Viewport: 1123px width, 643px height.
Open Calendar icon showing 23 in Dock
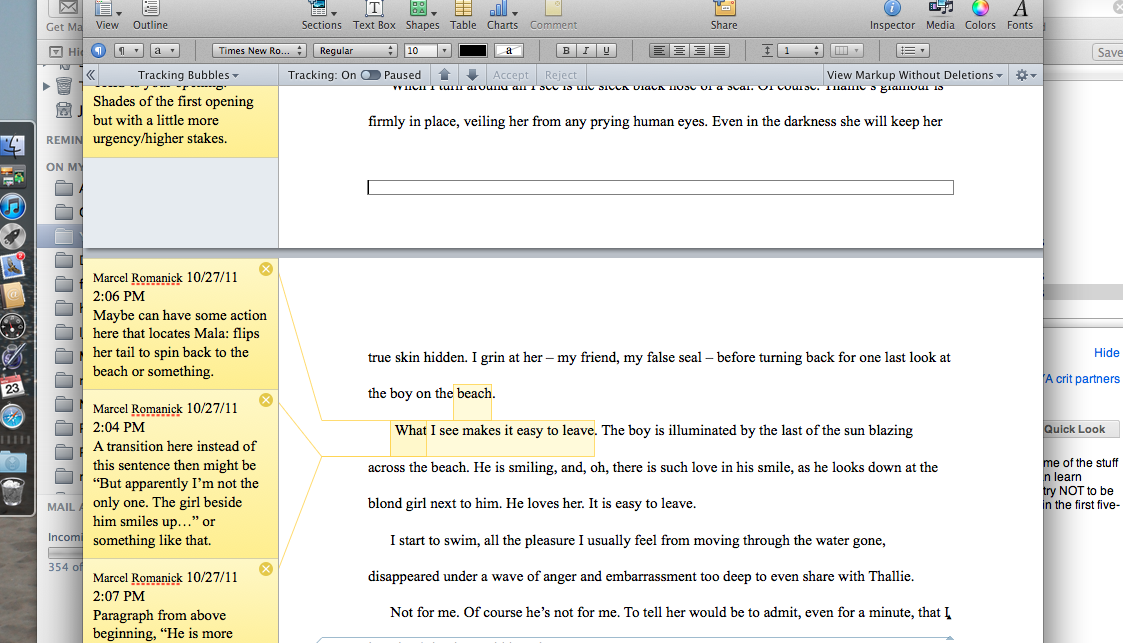(13, 387)
